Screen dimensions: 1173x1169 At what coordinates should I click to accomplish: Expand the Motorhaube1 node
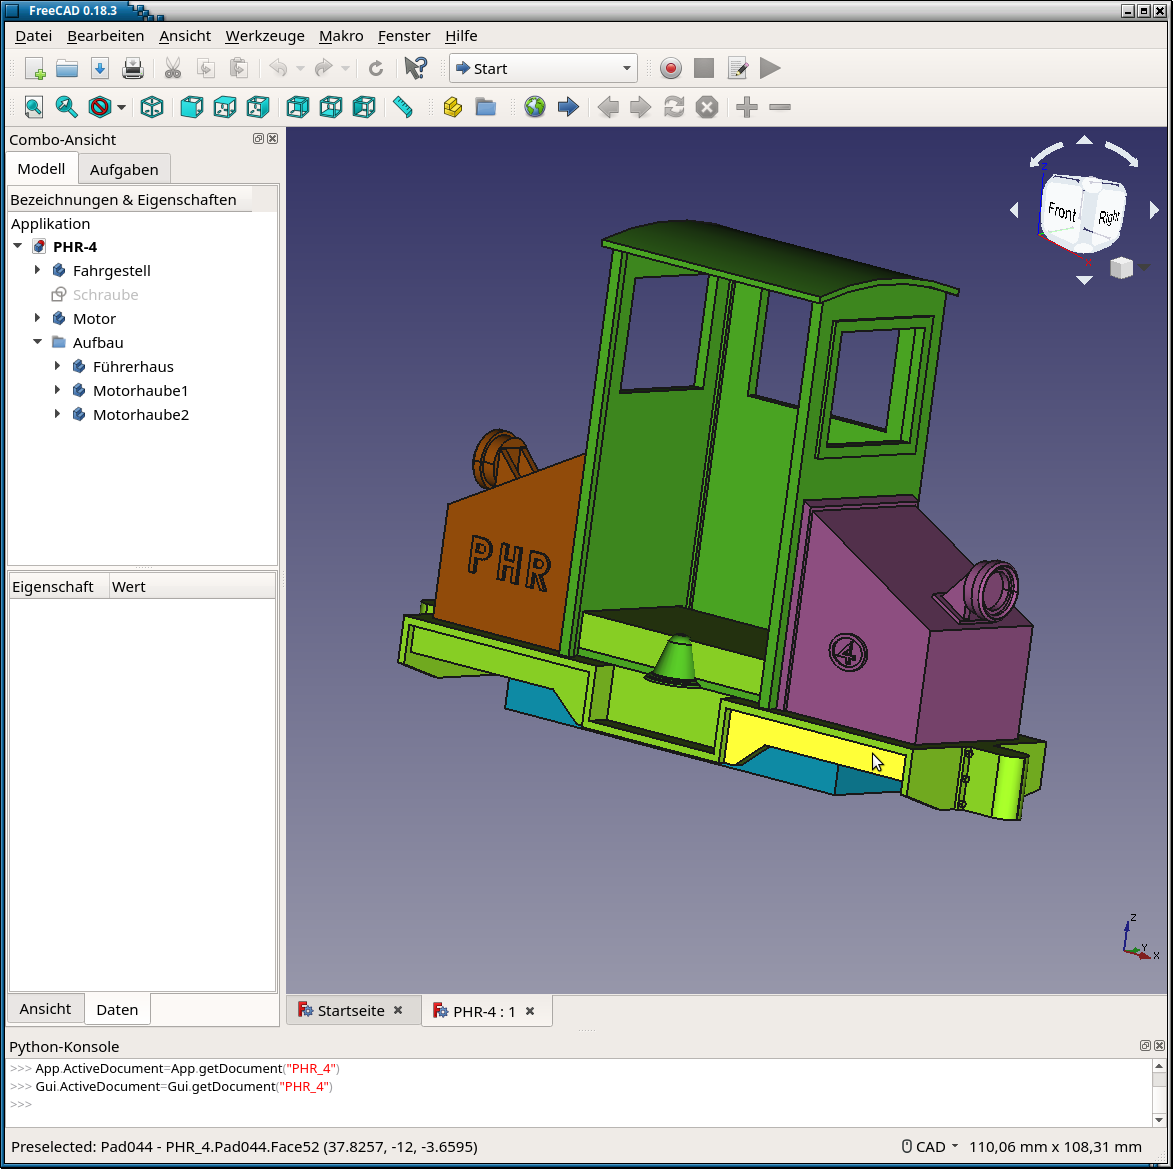point(58,390)
